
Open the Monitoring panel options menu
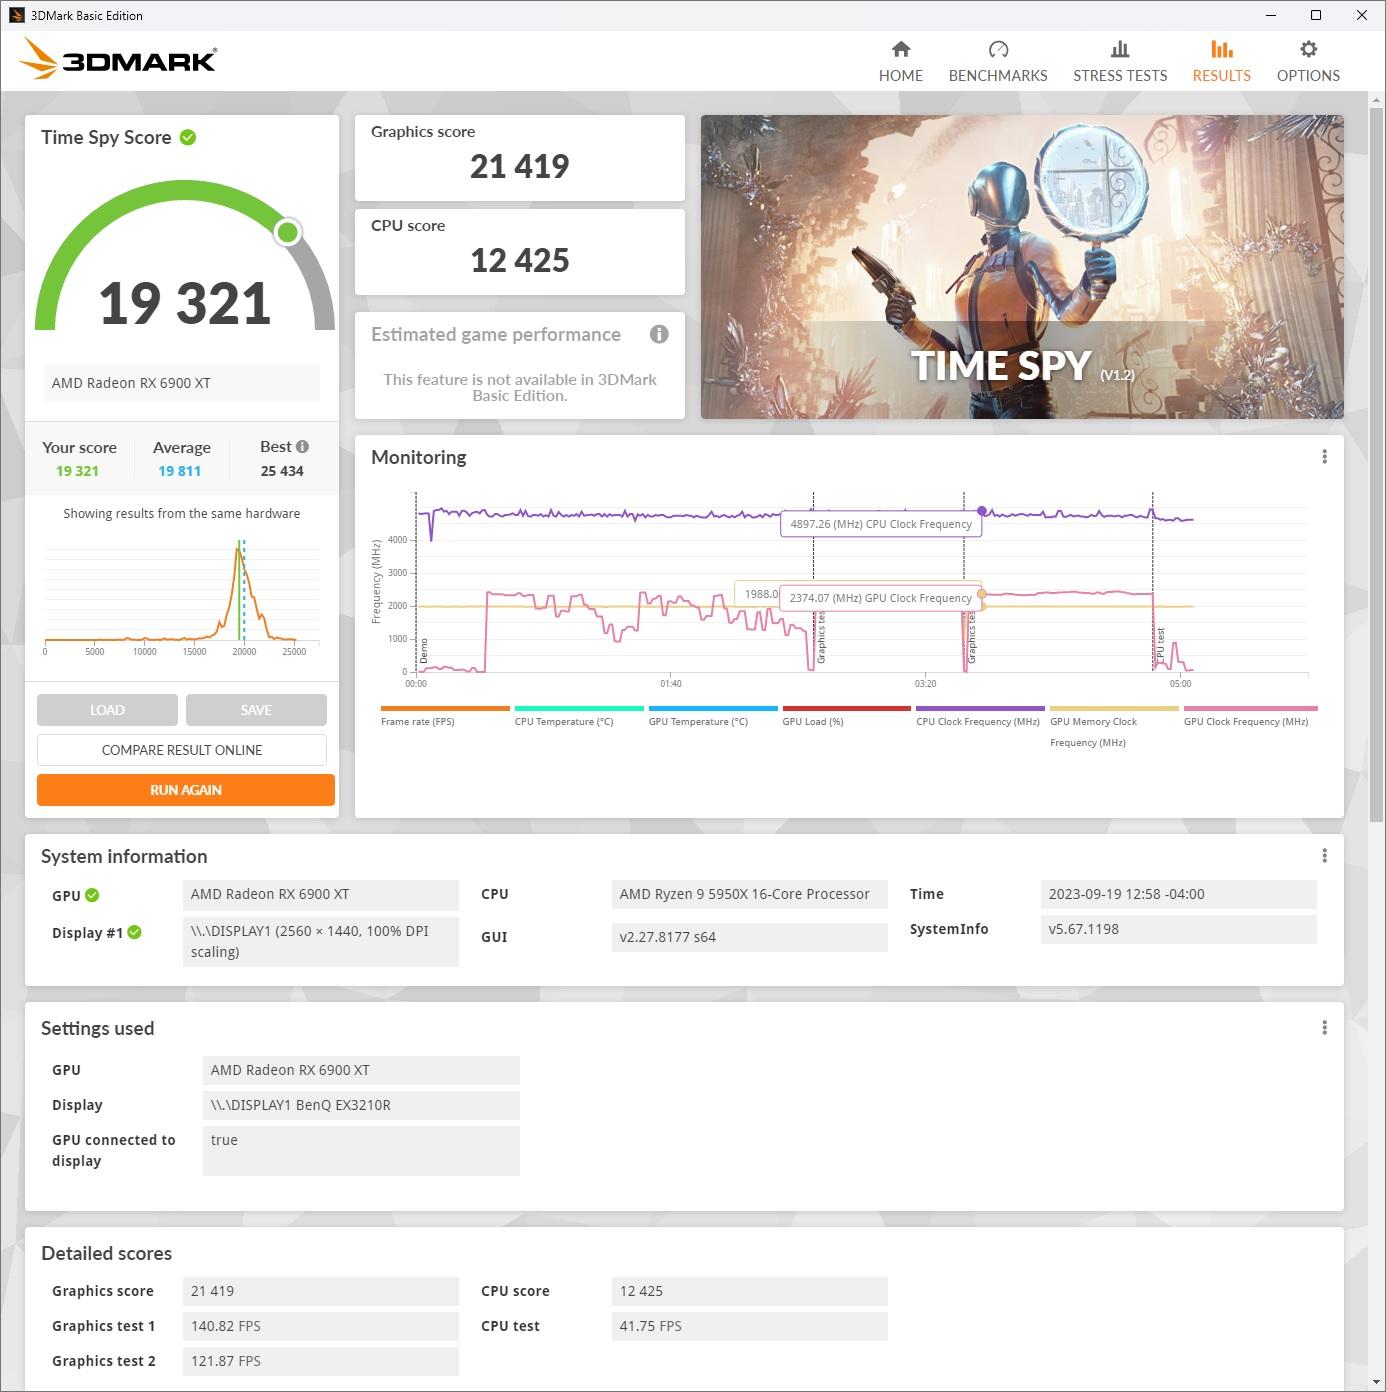1324,456
